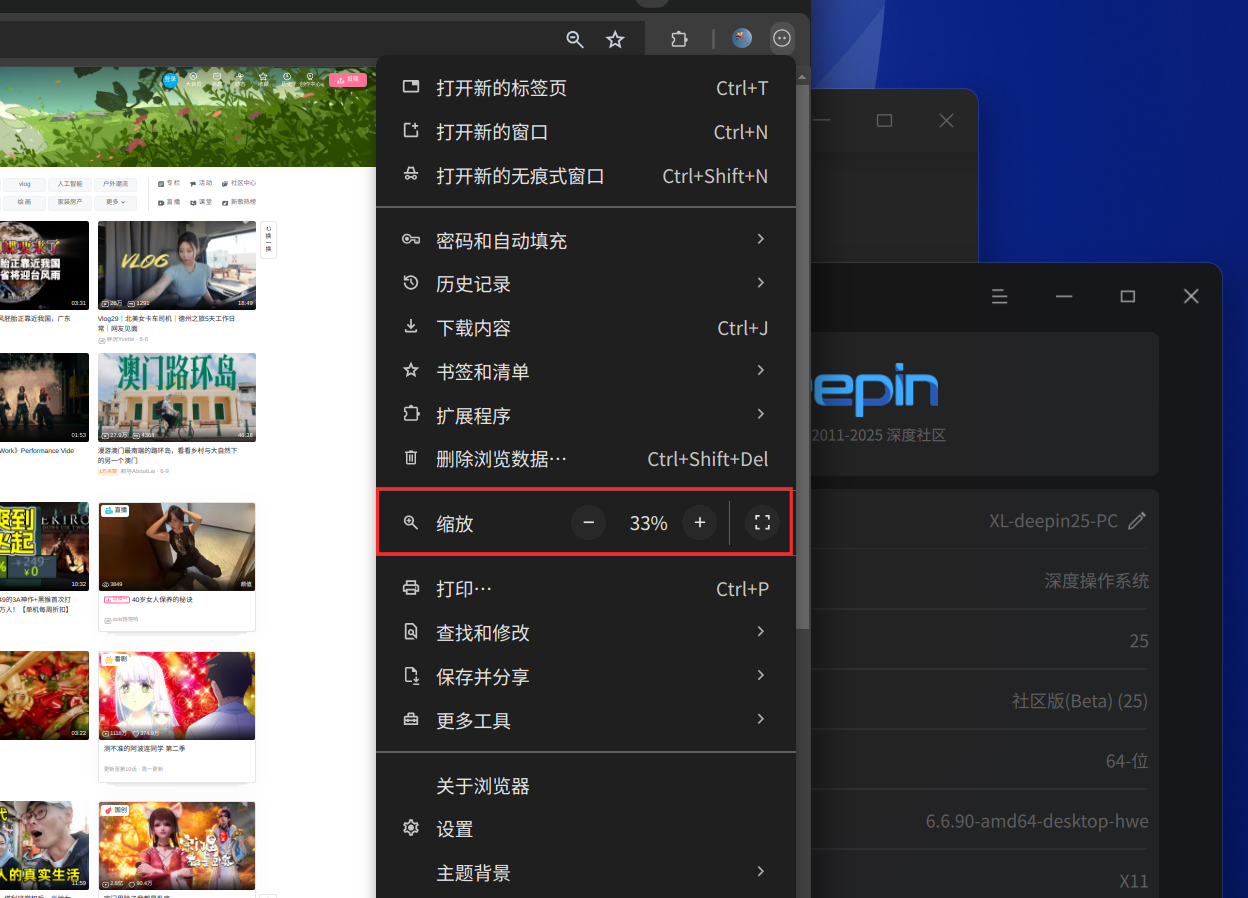The width and height of the screenshot is (1248, 898).
Task: Open the extensions puzzle icon in toolbar
Action: point(679,39)
